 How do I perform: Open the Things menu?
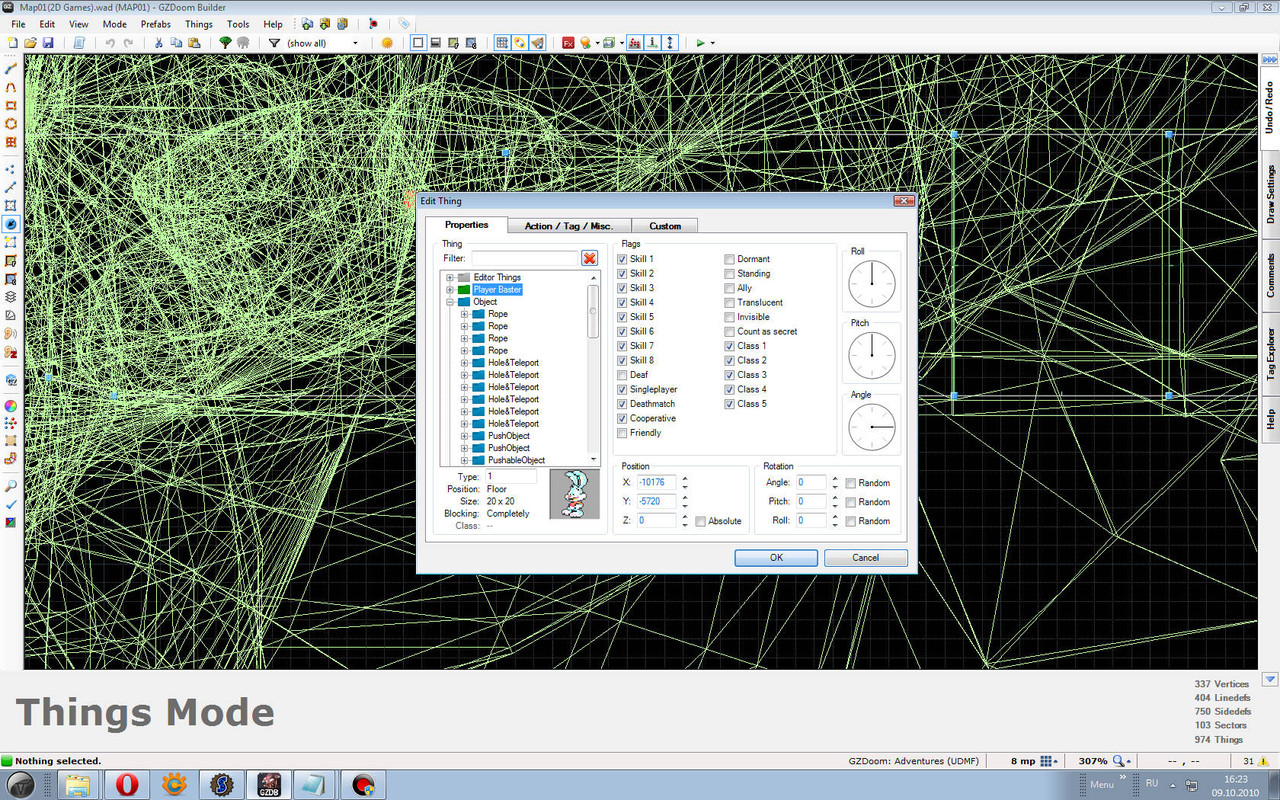[199, 24]
